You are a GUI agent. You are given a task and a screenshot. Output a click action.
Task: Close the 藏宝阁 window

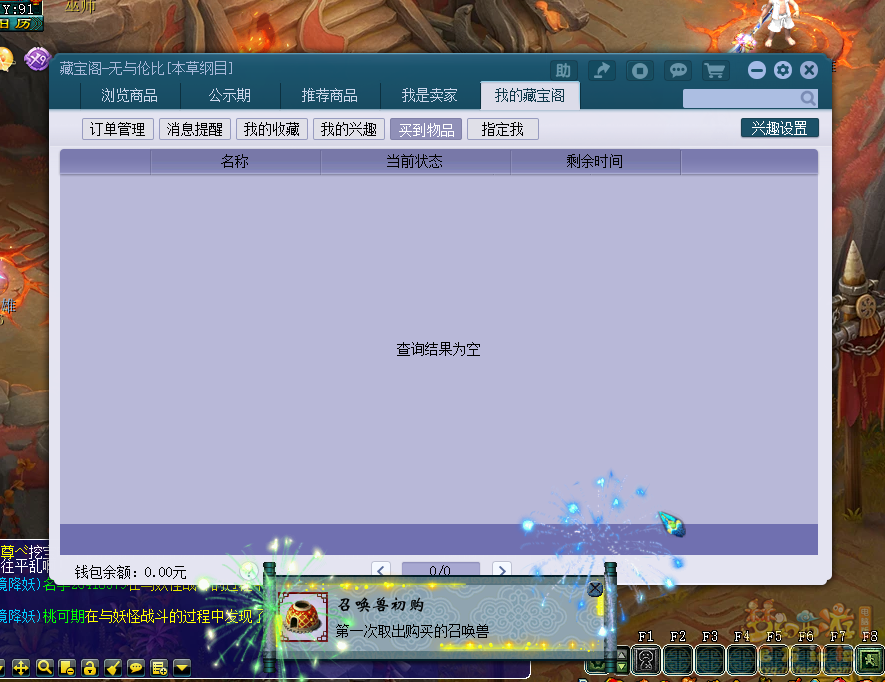(809, 70)
